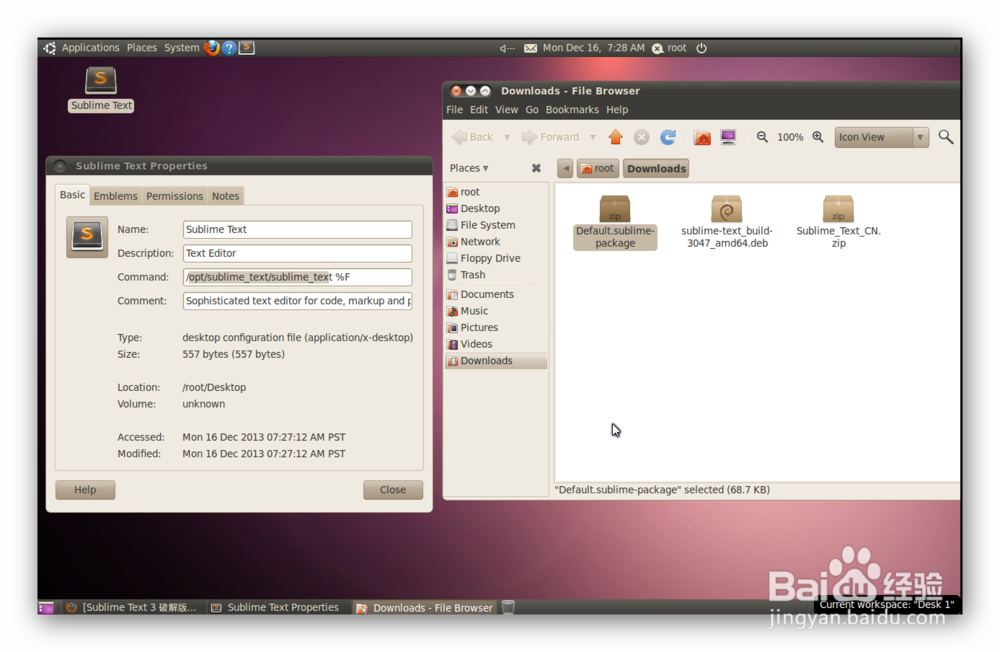Image resolution: width=1000 pixels, height=652 pixels.
Task: Reload the Downloads folder
Action: pyautogui.click(x=668, y=137)
